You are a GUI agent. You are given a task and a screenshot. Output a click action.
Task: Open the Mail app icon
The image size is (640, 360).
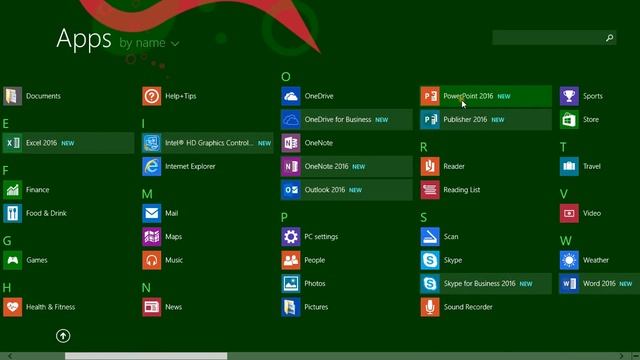point(151,213)
